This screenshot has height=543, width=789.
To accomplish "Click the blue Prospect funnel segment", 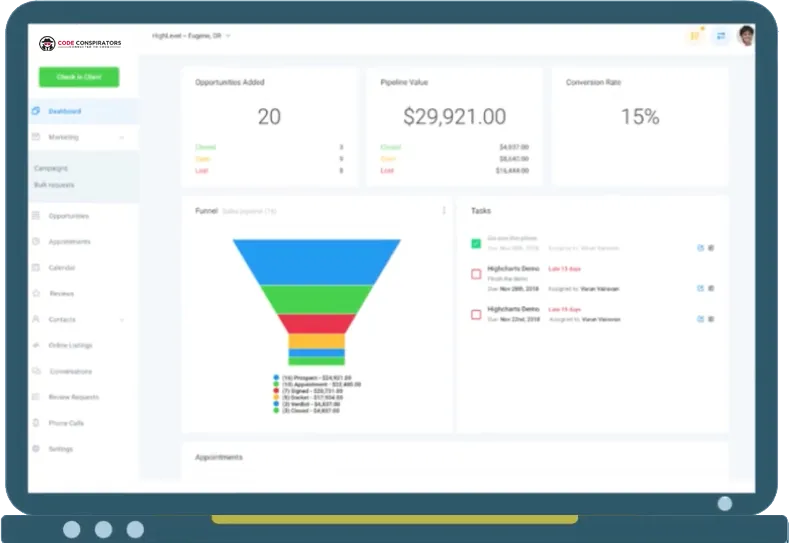I will (x=317, y=262).
